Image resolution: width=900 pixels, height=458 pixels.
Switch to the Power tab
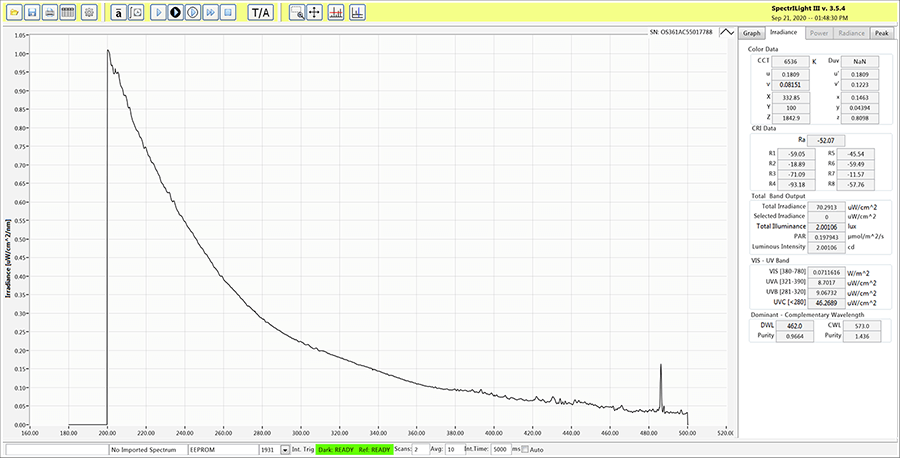(x=818, y=33)
